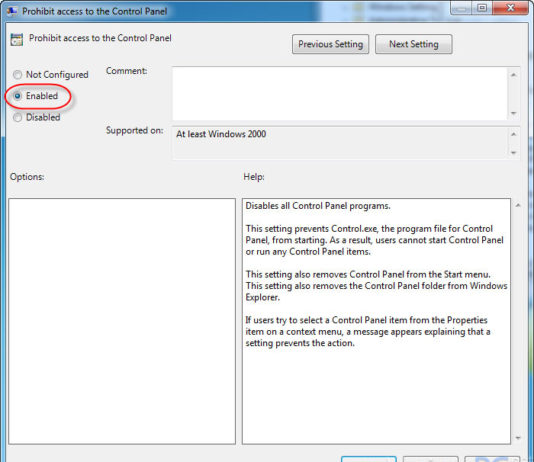The image size is (534, 462).
Task: Click the policy setting icon beside the title
Action: [16, 39]
